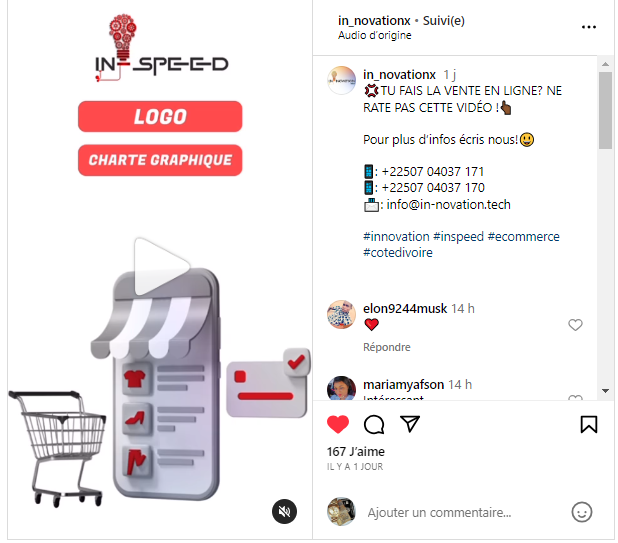Viewport: 618px width, 543px height.
Task: Open elon9244musk profile avatar
Action: [341, 314]
